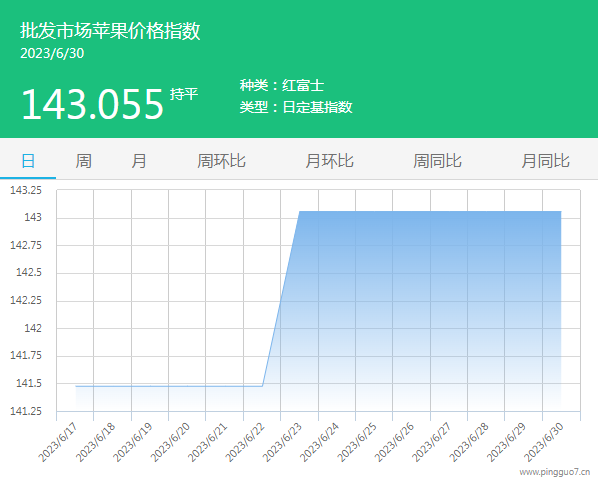Open the 周同比 tab
This screenshot has height=480, width=598.
437,161
